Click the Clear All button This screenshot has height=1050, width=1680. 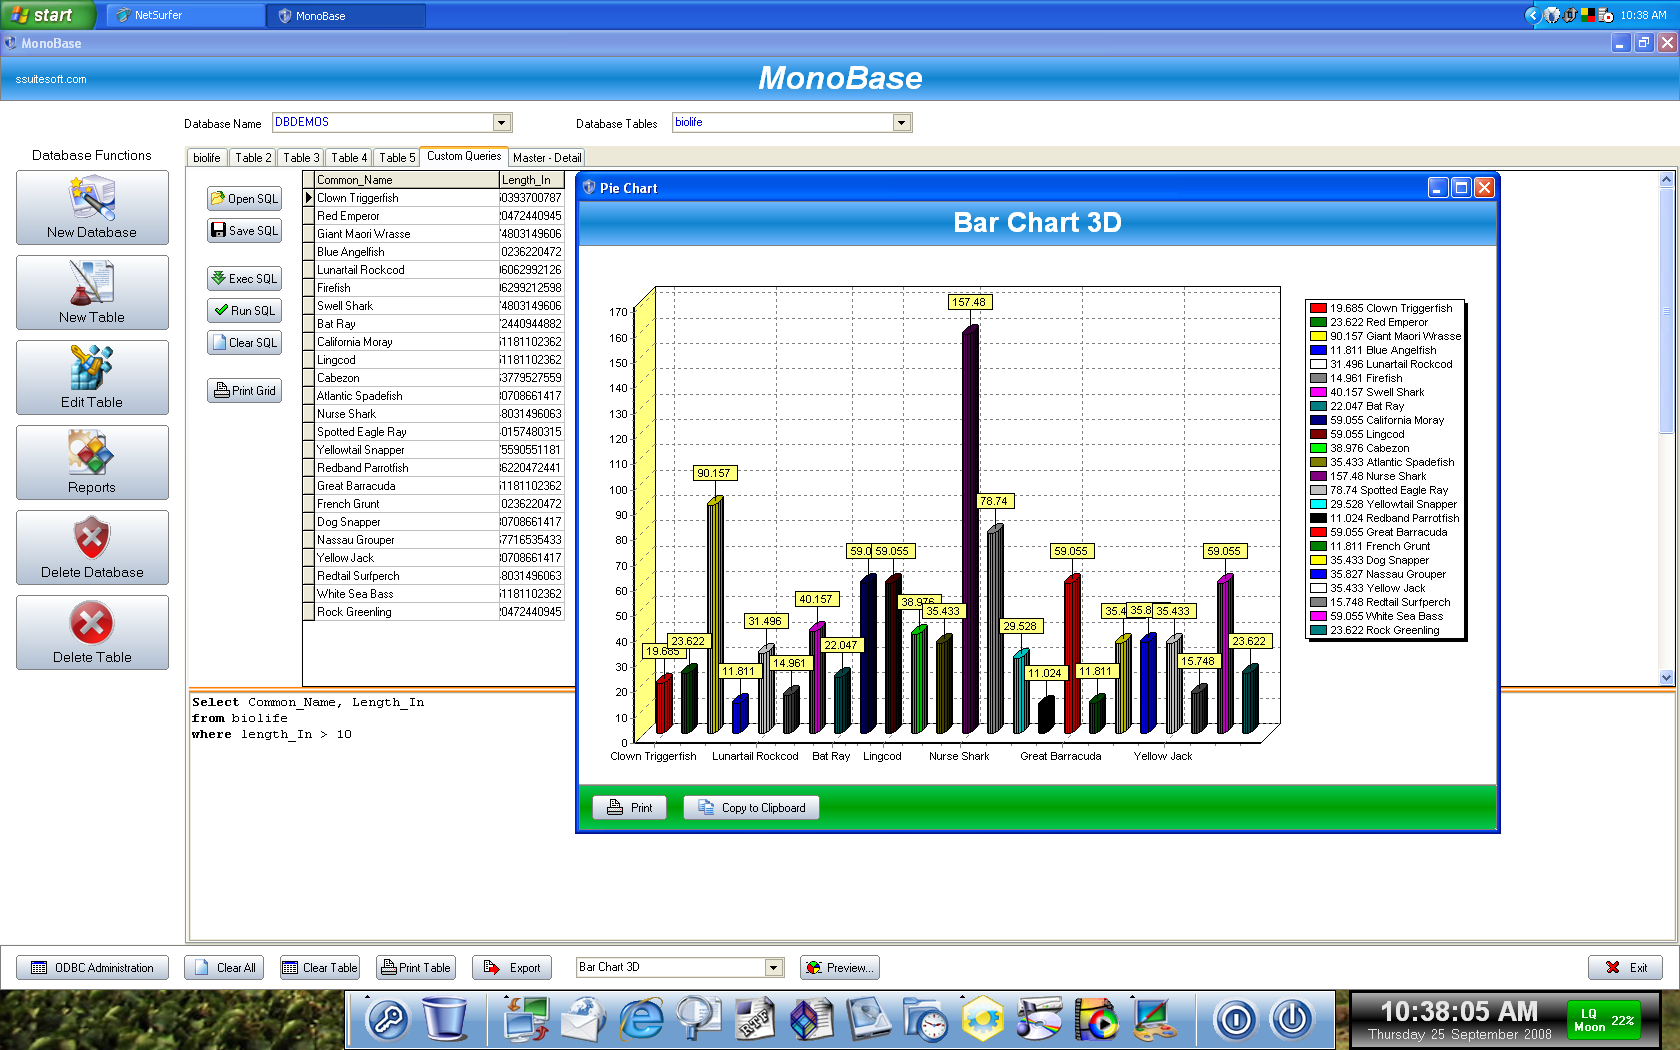226,968
